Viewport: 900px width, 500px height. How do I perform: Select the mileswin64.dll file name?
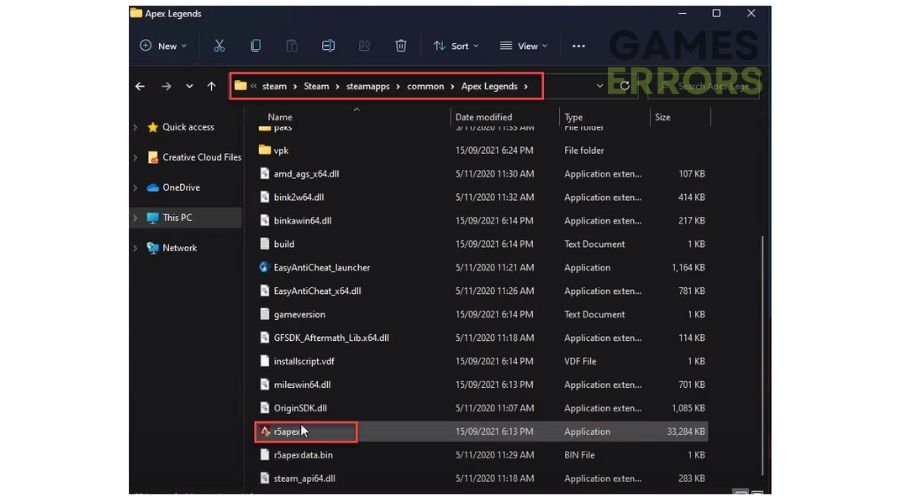(x=302, y=385)
